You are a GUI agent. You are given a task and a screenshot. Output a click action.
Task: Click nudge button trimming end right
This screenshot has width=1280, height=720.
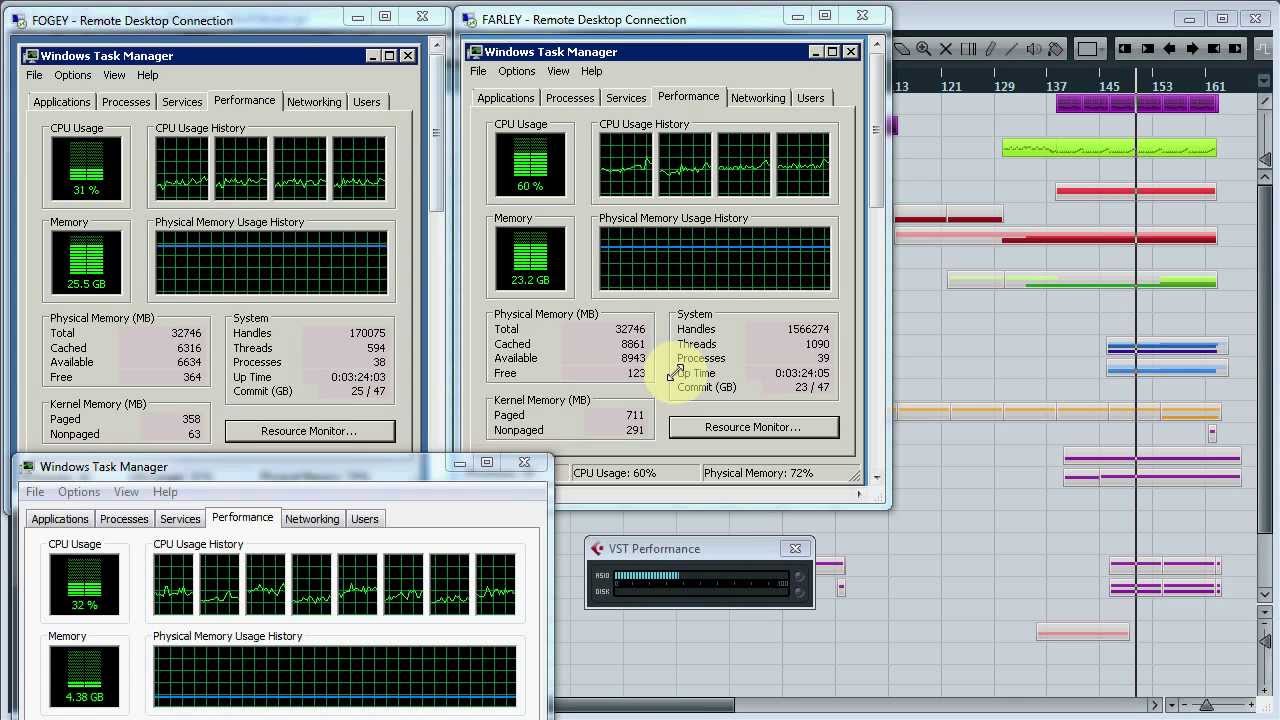pos(1235,49)
